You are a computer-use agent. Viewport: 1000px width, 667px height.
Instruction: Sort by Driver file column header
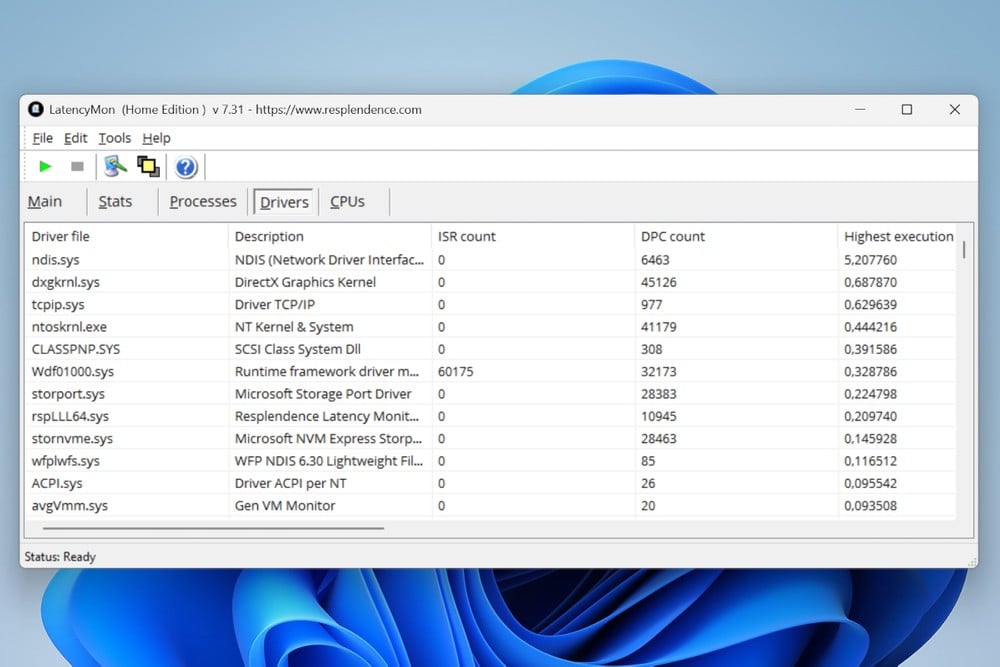127,237
